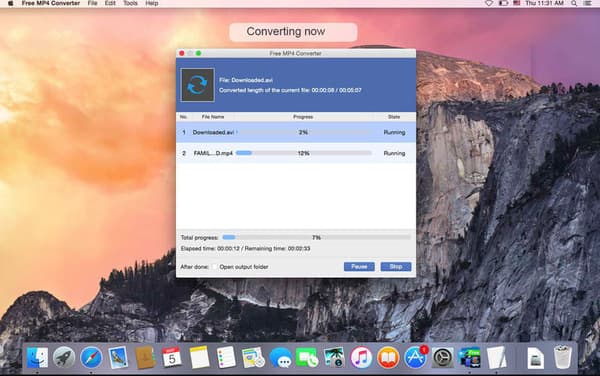Open App Store with update badge
This screenshot has height=376, width=600.
point(415,358)
